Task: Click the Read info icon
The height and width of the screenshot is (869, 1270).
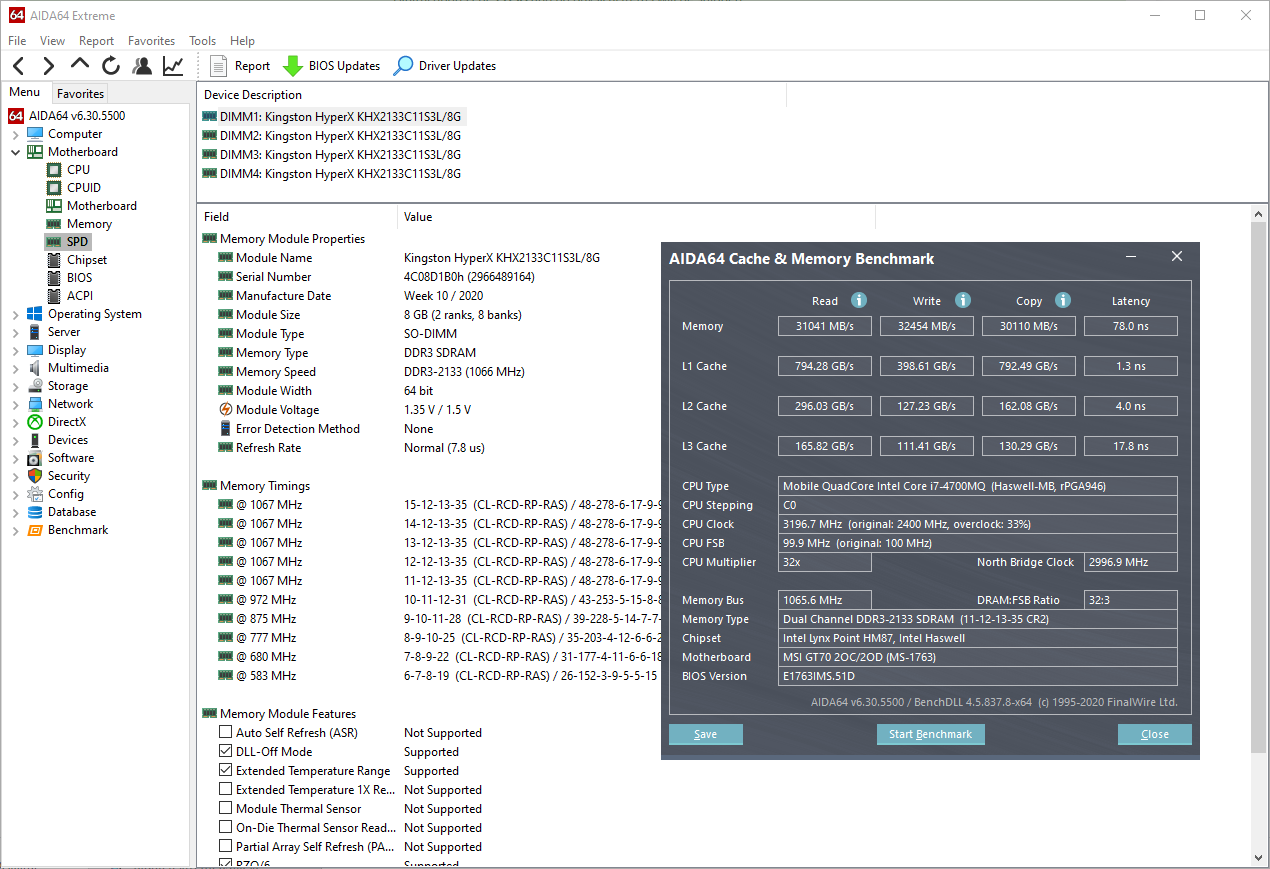Action: 858,300
